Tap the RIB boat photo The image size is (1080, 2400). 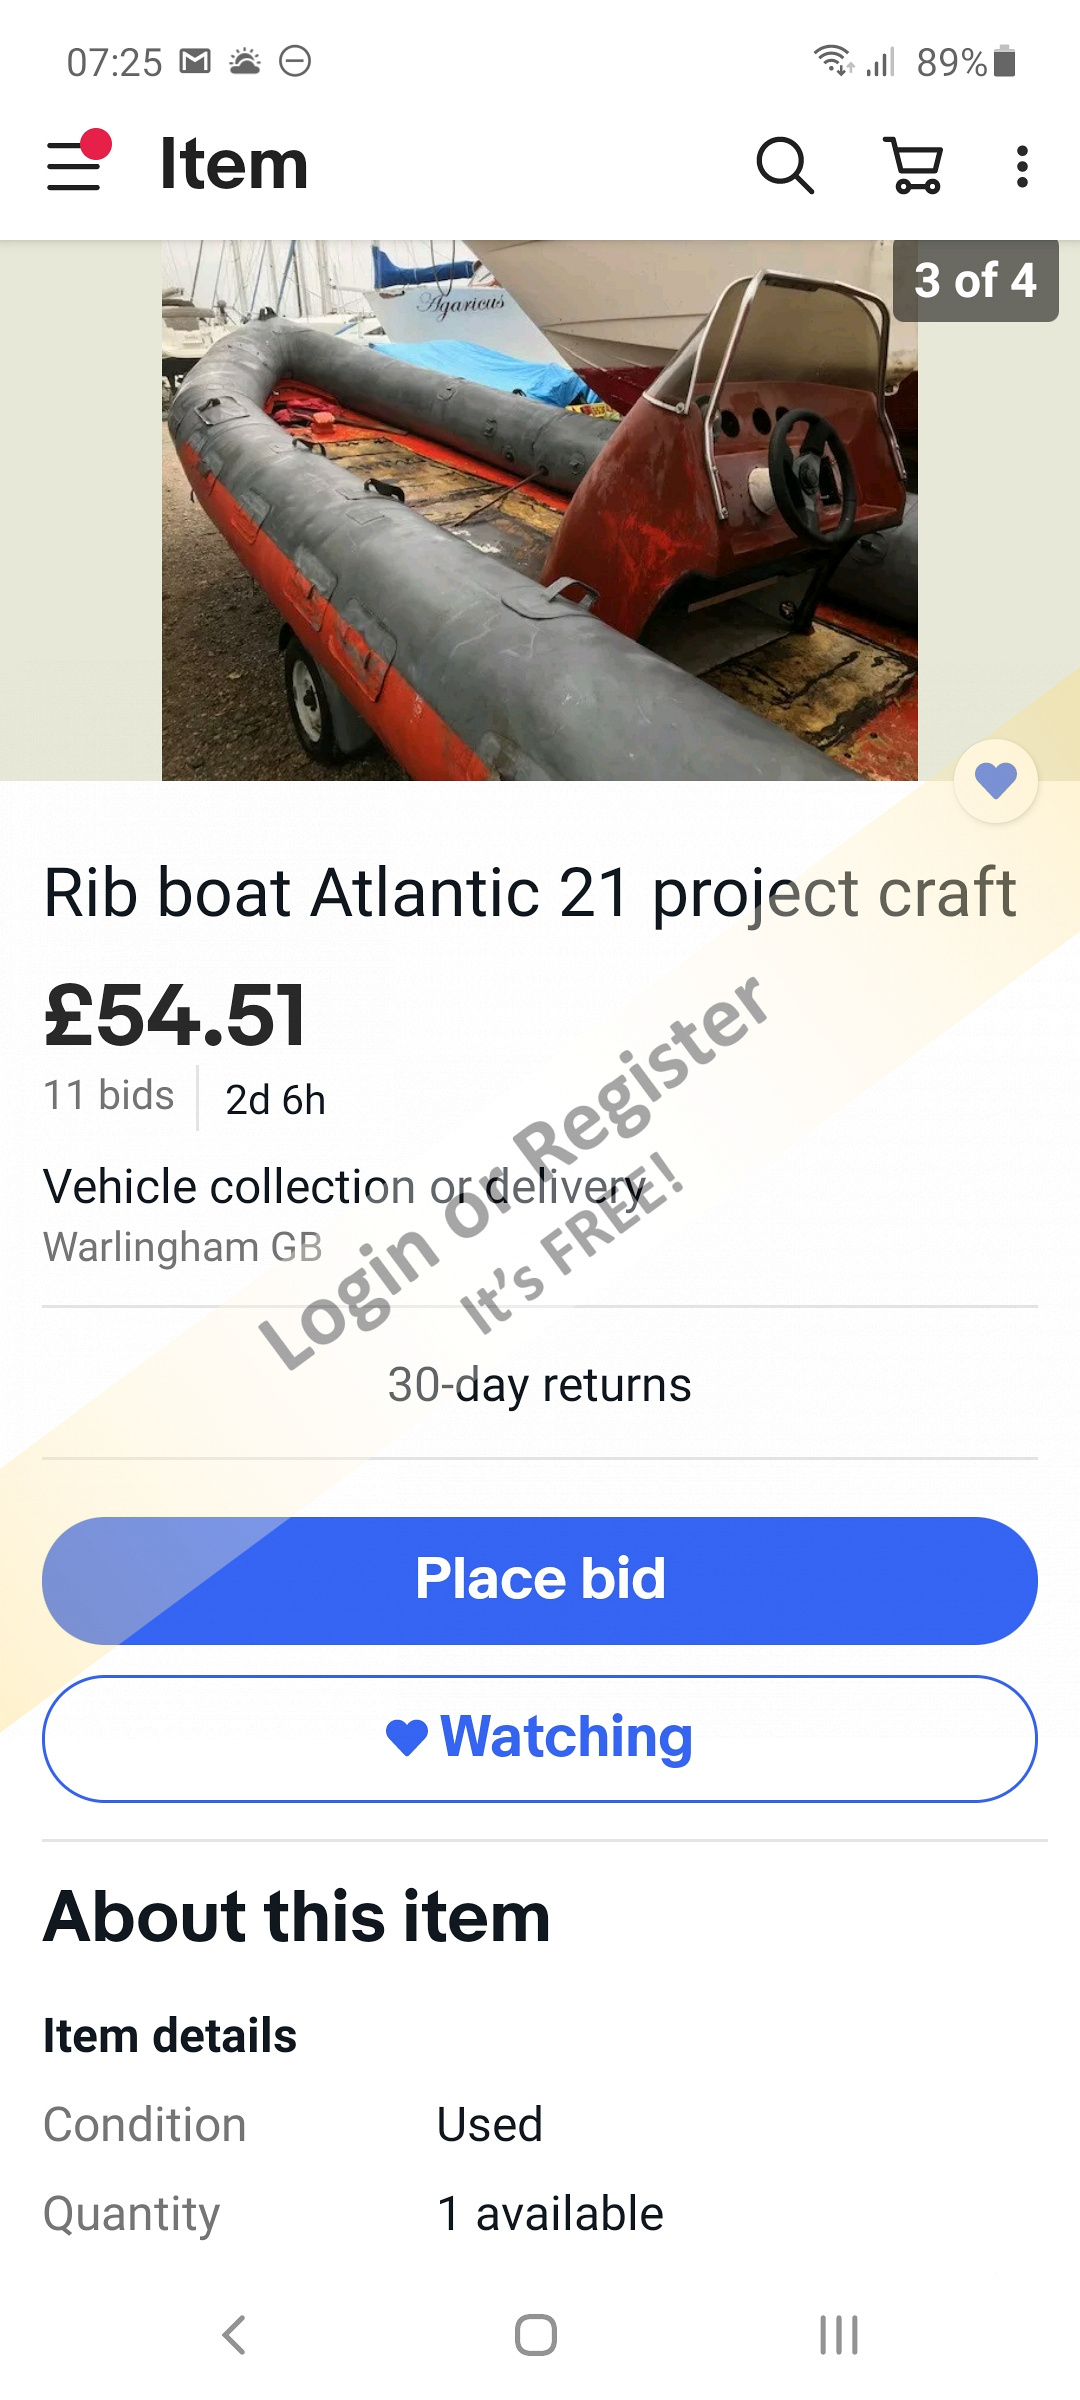(x=540, y=510)
